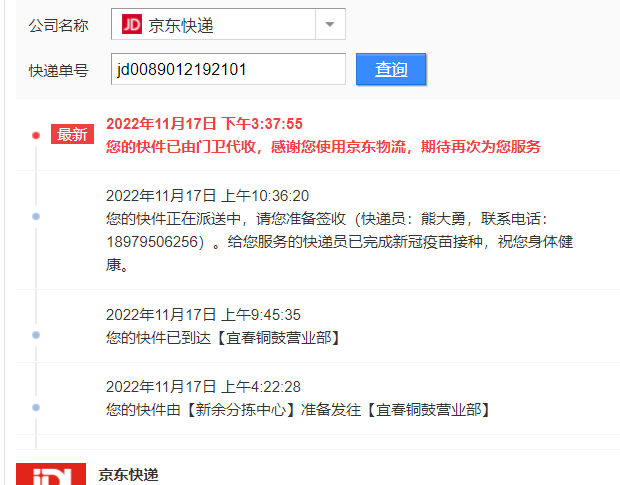
Task: Click timeline dot for 9:45:35 entry
Action: tap(36, 335)
